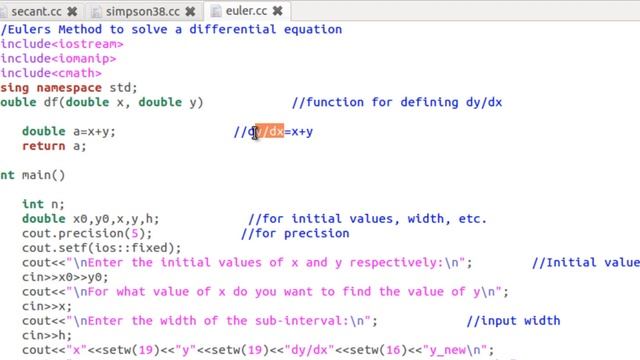Click the include<iostream> line

tap(62, 44)
